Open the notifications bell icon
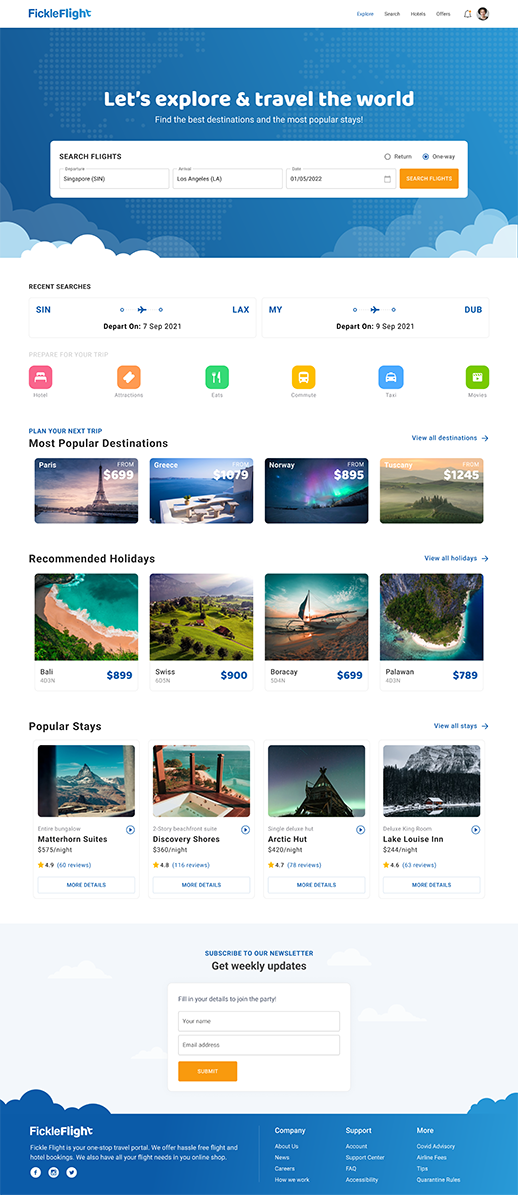 coord(468,14)
